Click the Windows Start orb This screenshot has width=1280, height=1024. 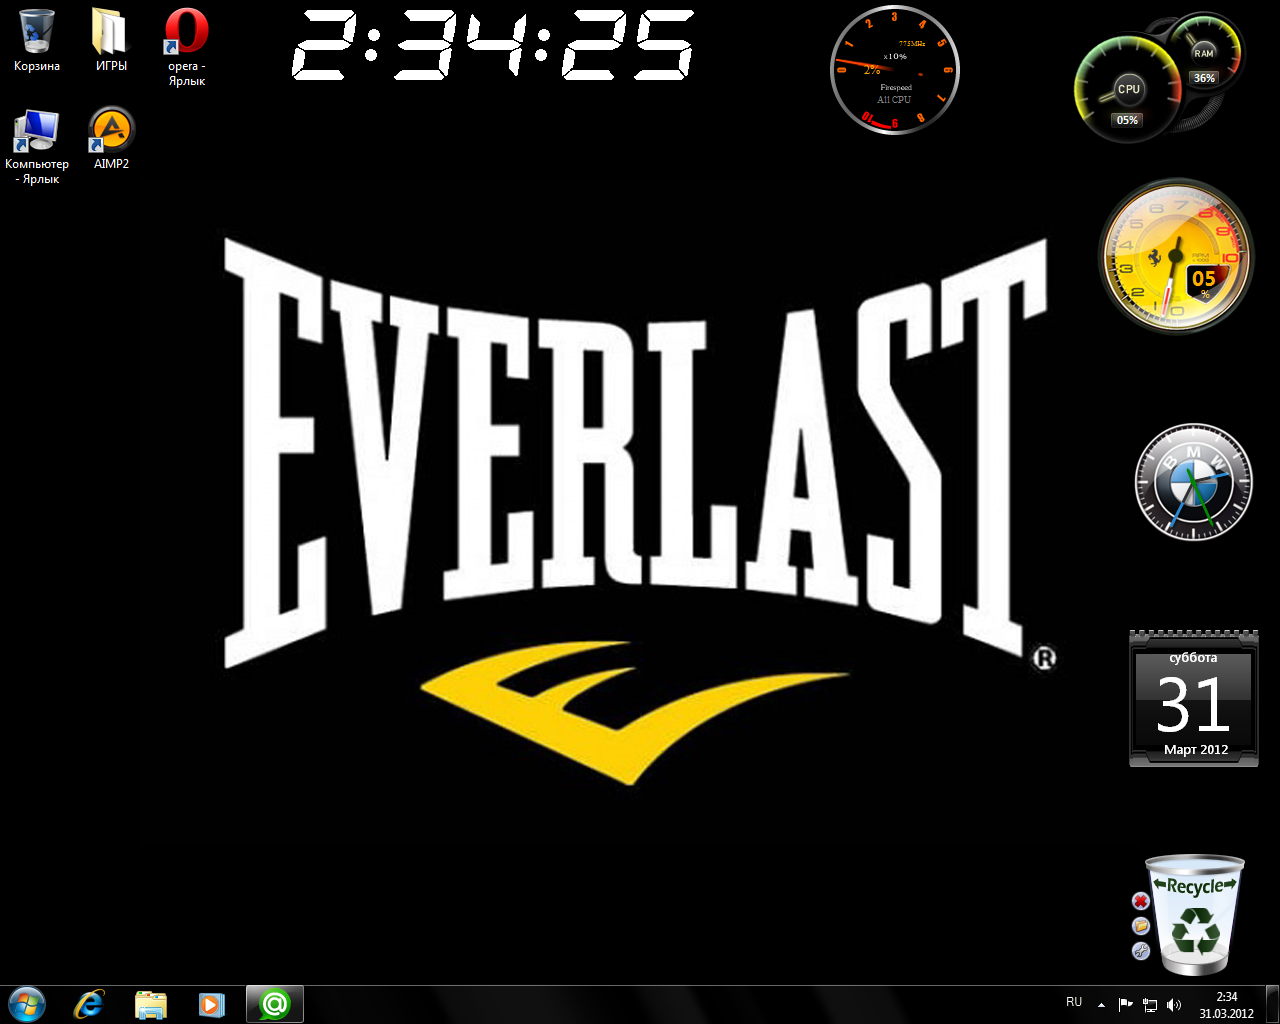pyautogui.click(x=27, y=1004)
